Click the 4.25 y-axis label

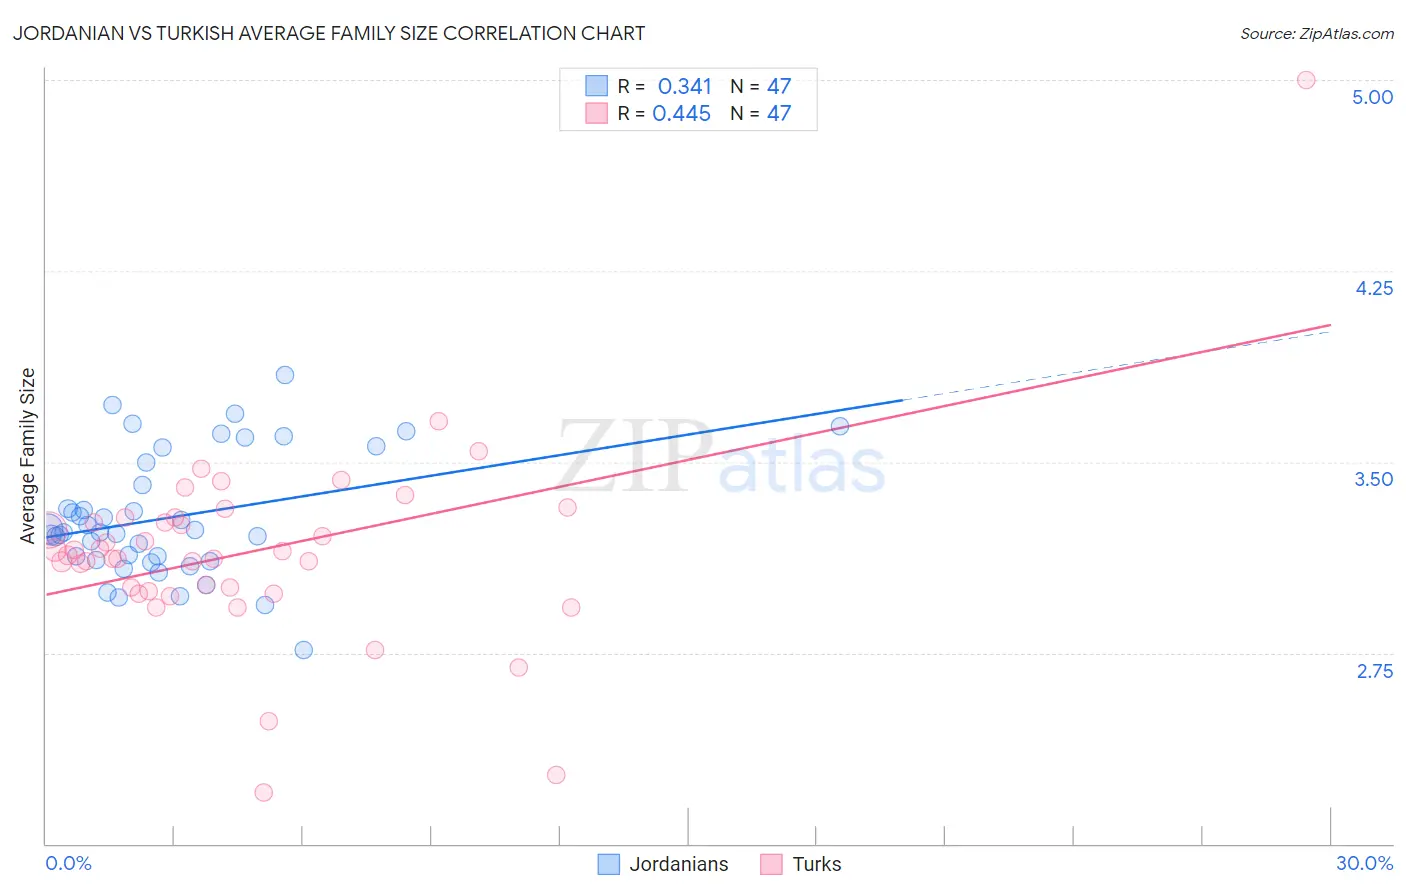(x=1374, y=288)
